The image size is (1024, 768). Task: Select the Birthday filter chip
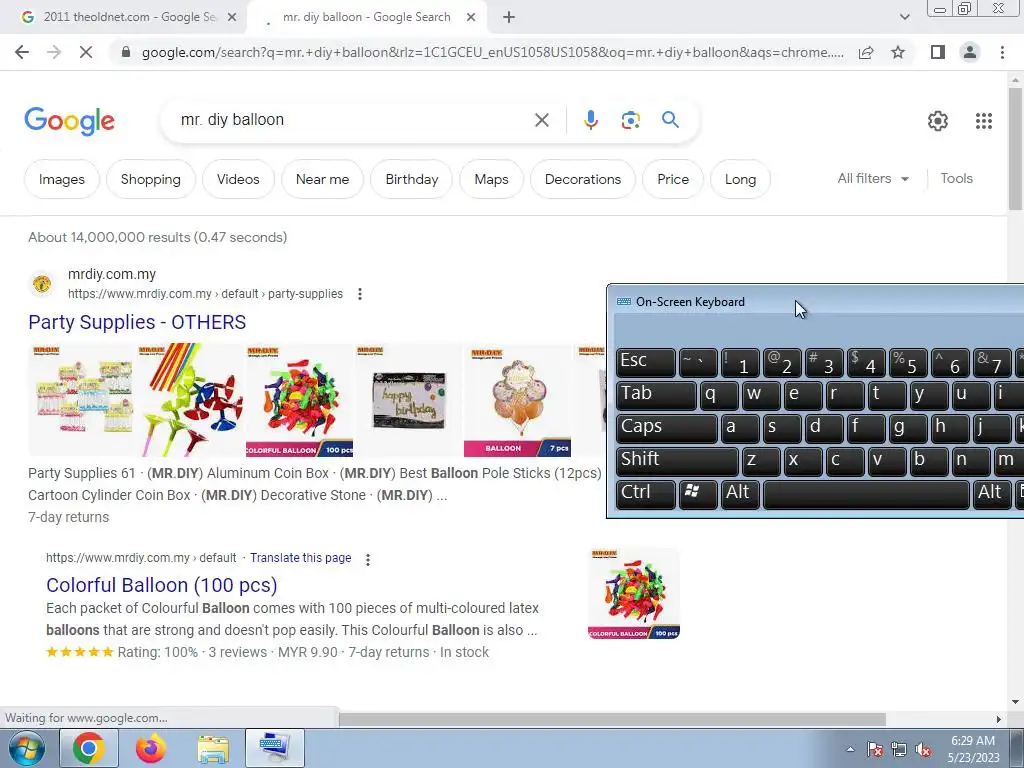tap(411, 179)
